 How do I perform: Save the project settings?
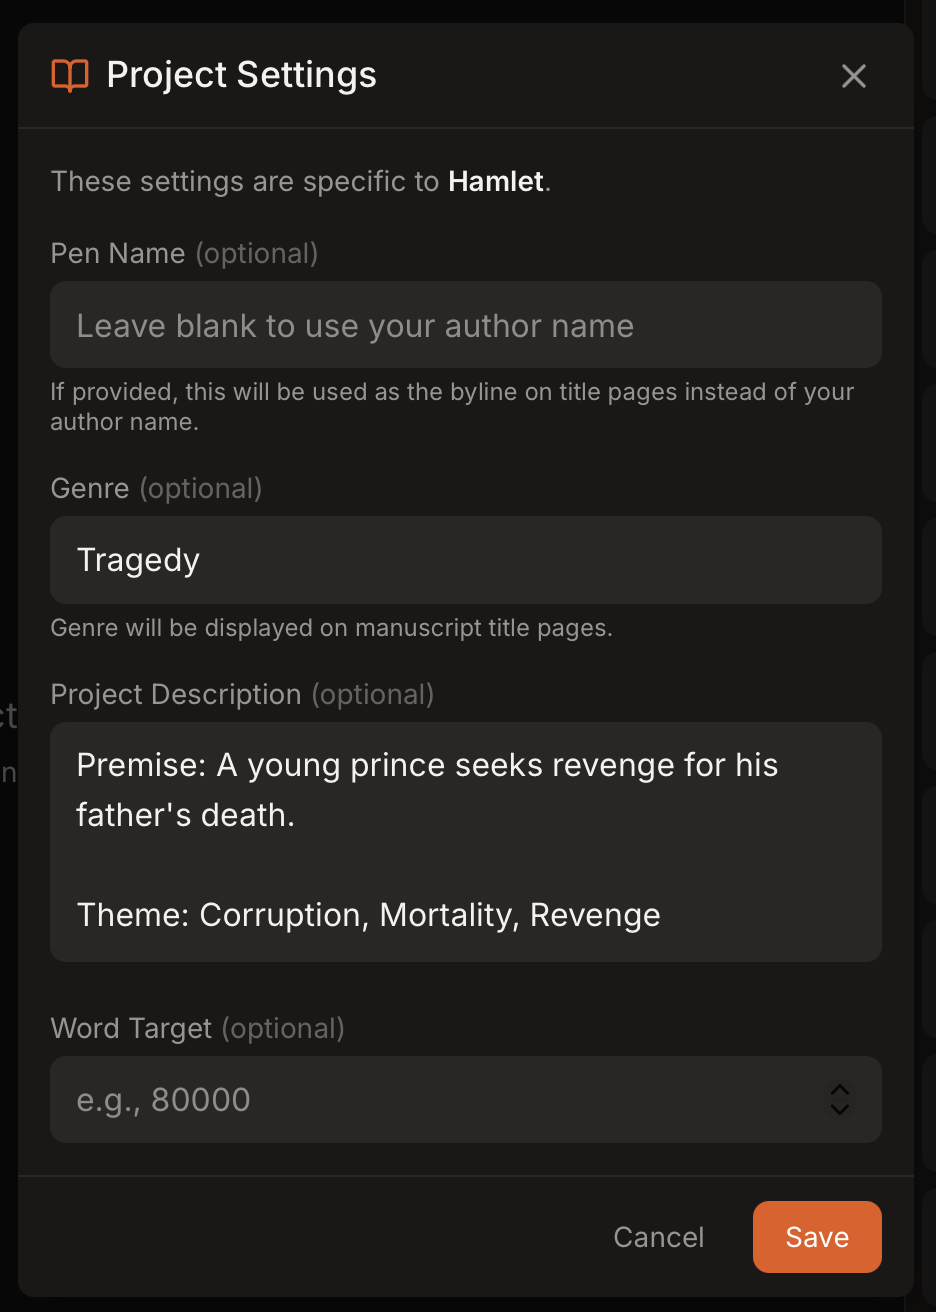pos(816,1237)
